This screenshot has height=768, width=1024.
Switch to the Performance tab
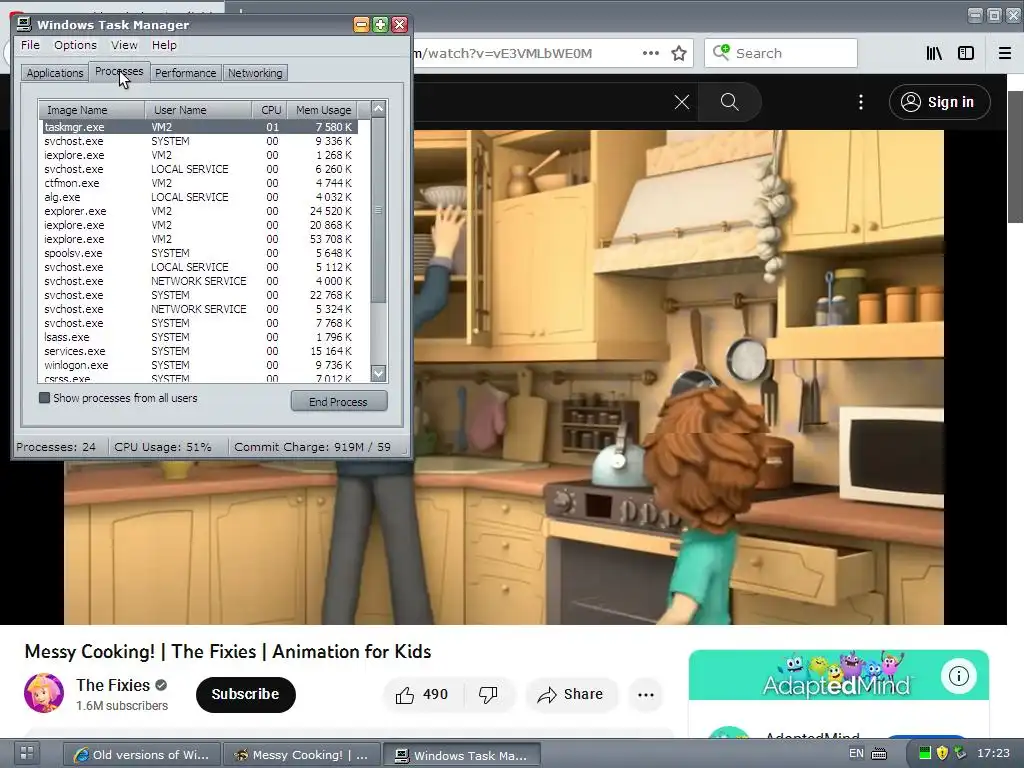[185, 73]
